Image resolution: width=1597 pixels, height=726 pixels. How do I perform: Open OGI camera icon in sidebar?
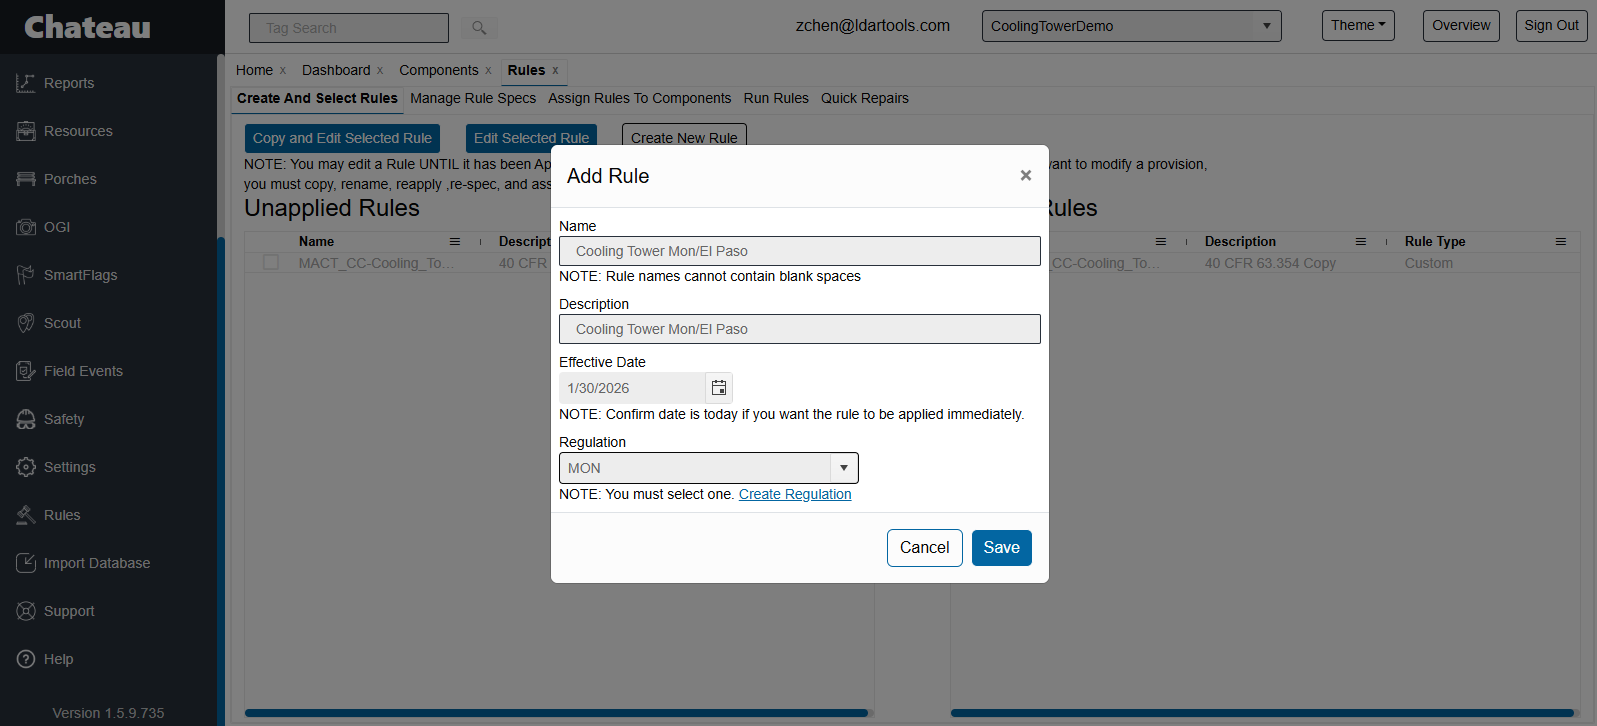point(26,227)
